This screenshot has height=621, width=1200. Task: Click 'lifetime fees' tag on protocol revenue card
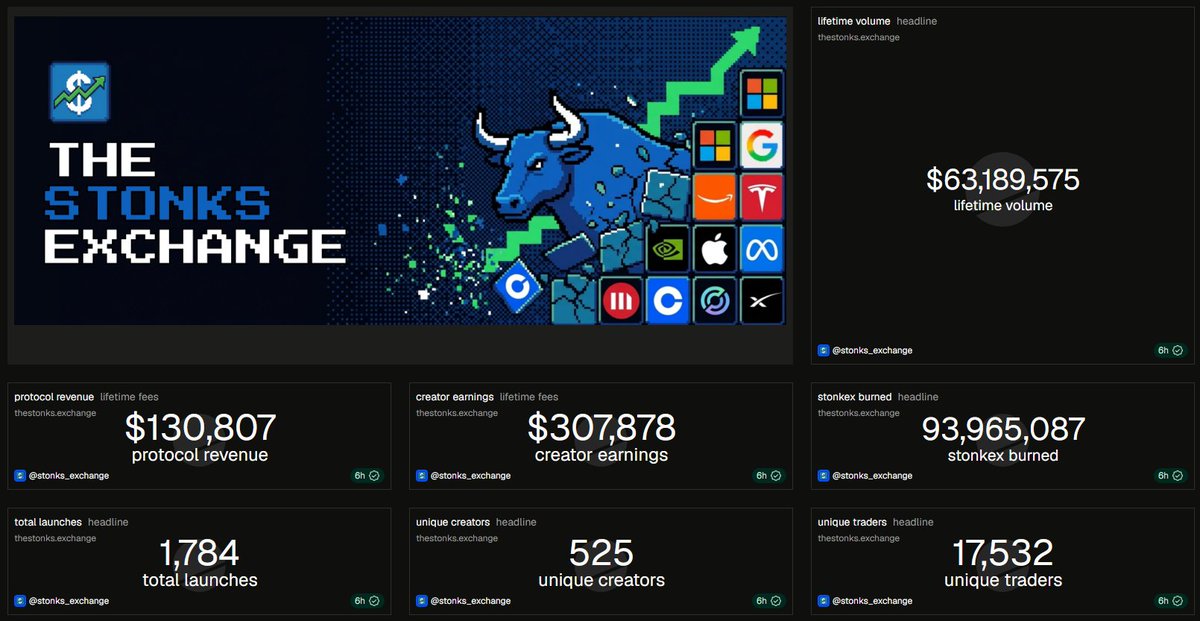click(x=129, y=397)
